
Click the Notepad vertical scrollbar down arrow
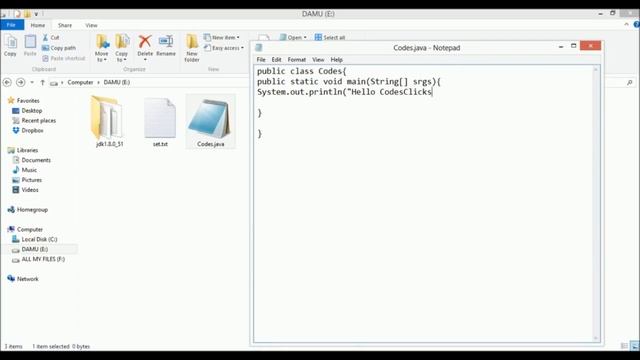tap(596, 338)
